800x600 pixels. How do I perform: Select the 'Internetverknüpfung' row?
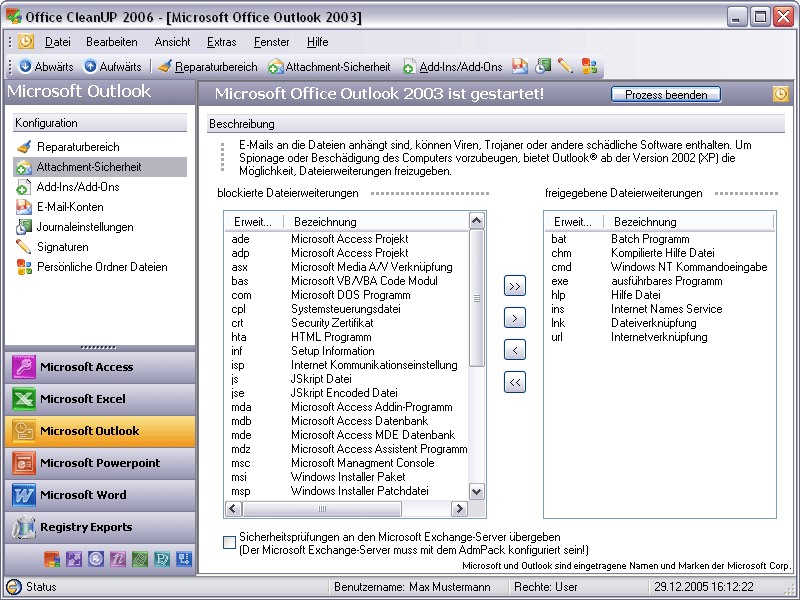point(660,337)
